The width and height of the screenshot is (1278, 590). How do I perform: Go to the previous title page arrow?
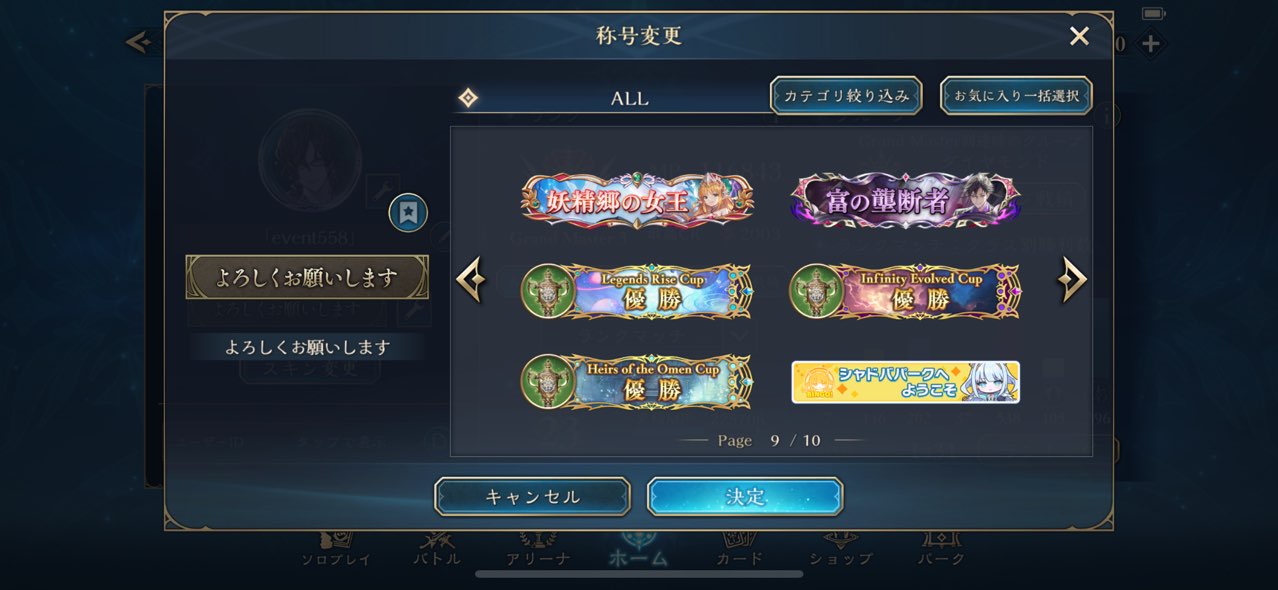[471, 281]
